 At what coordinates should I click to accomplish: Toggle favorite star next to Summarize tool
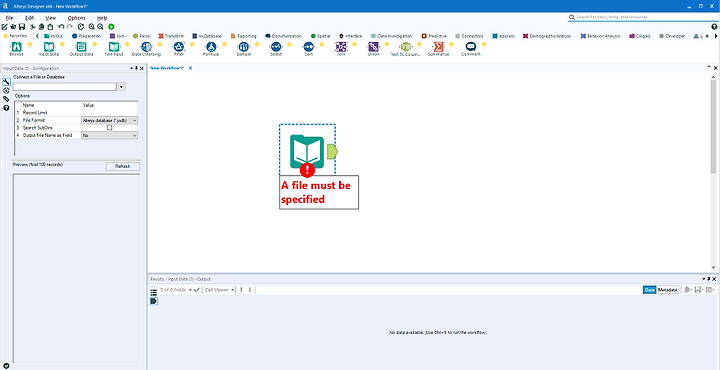click(x=451, y=44)
